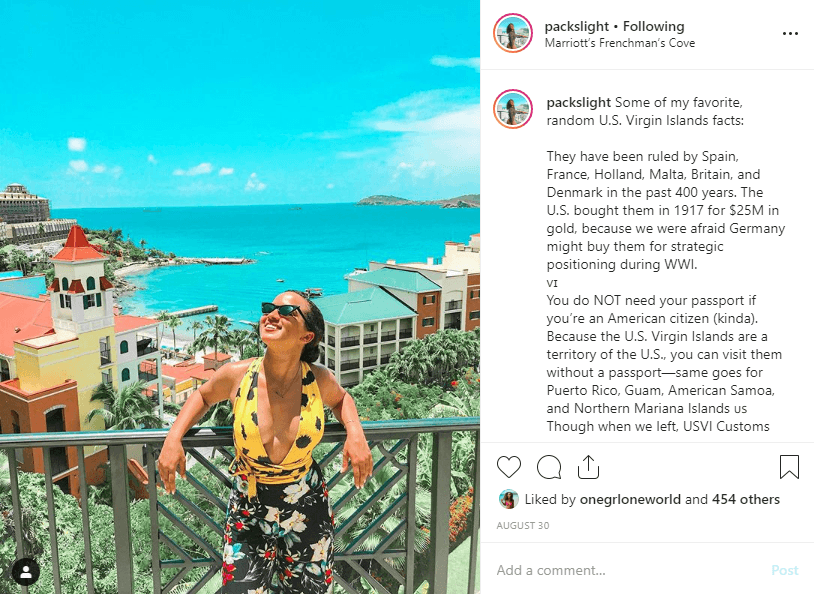
Task: Click the main travel photo
Action: point(240,297)
